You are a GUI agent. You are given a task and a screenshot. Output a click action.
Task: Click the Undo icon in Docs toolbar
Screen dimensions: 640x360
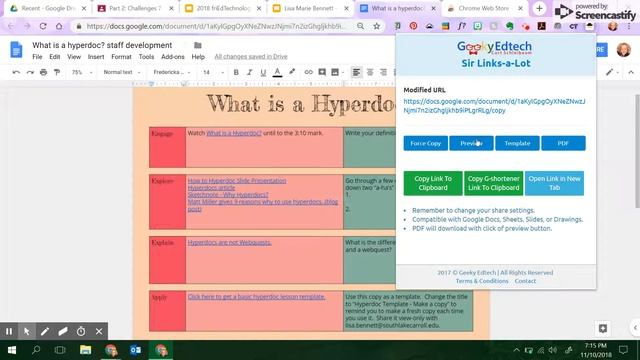[16, 72]
